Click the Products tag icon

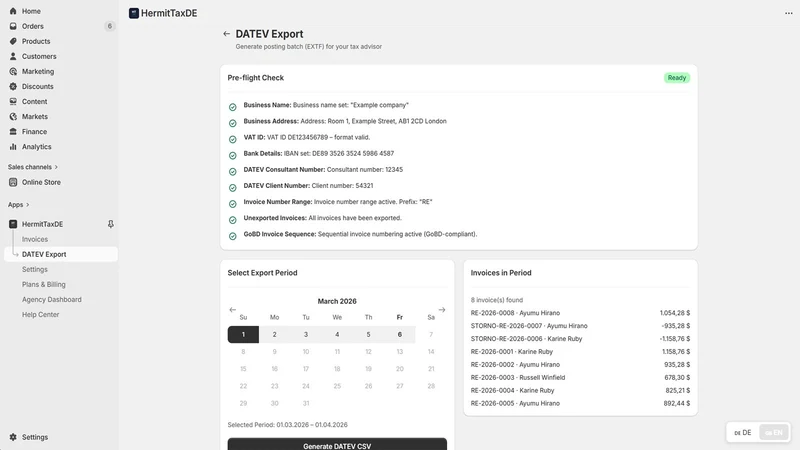[13, 41]
